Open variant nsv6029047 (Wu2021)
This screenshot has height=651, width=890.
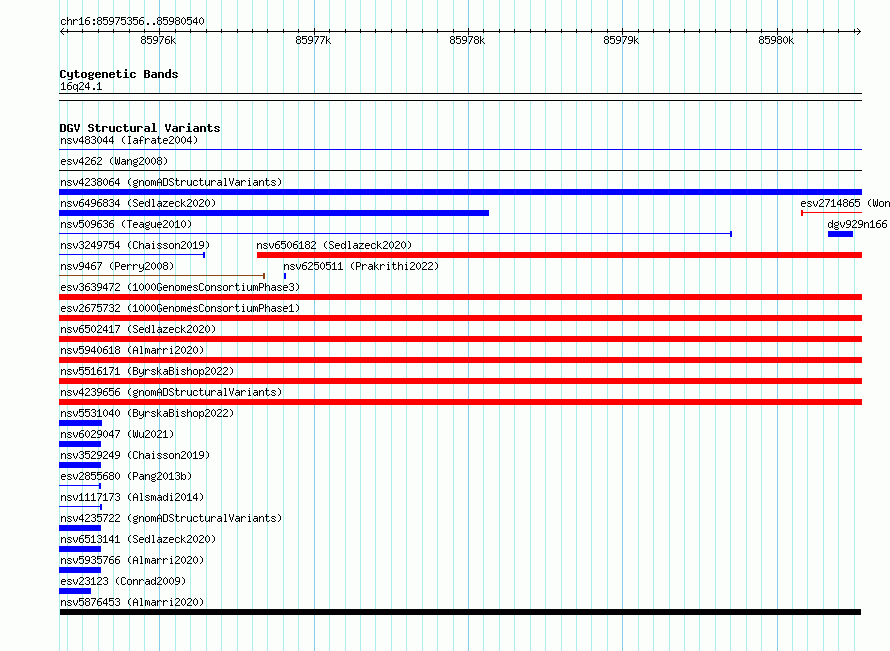point(117,434)
